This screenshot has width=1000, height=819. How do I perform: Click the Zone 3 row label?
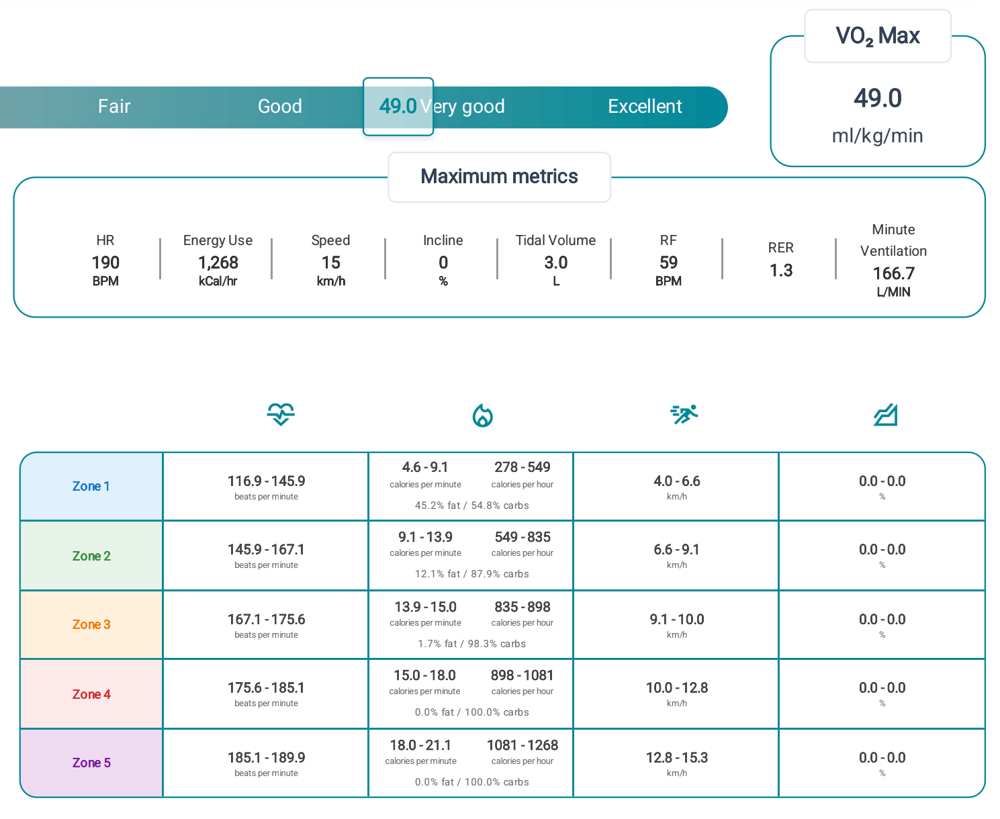(91, 624)
